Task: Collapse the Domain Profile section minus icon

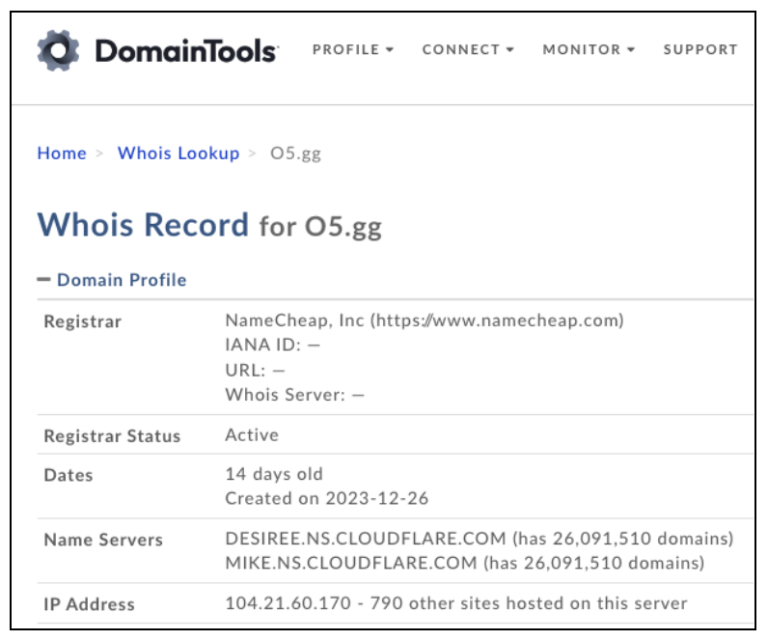Action: [x=43, y=280]
